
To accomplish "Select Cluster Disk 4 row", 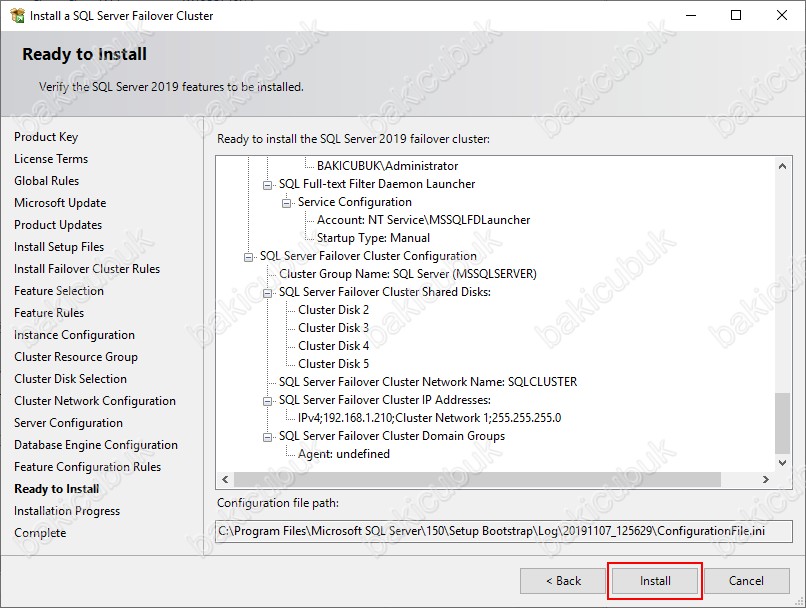I will 333,346.
